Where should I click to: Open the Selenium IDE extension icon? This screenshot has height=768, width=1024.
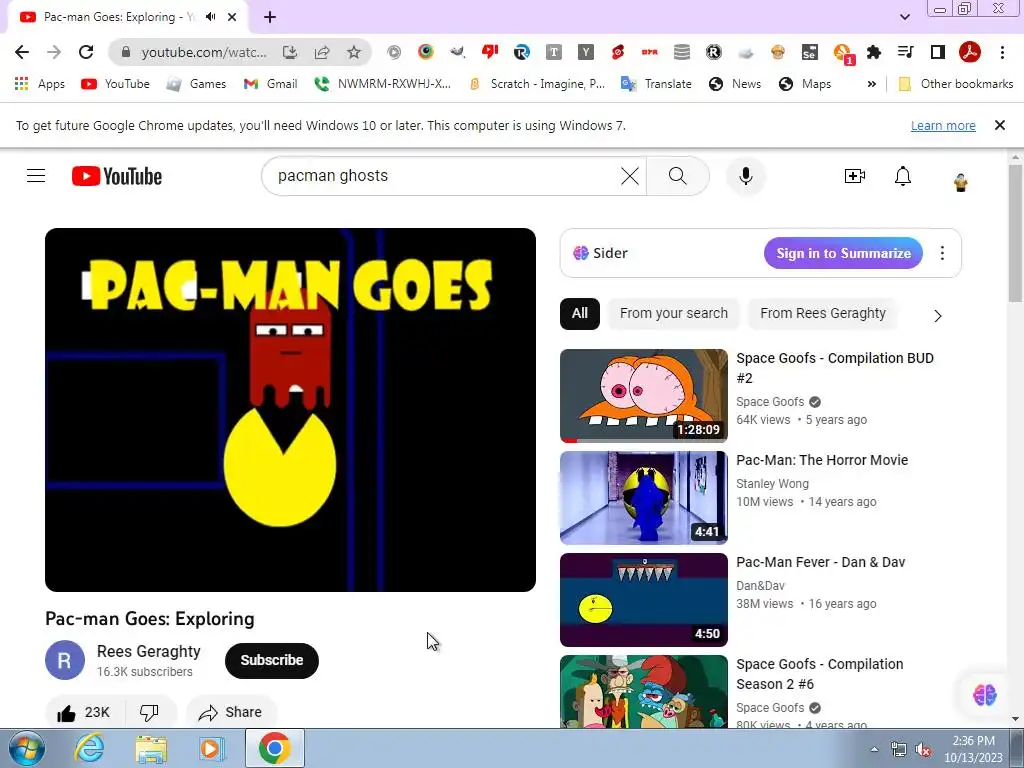click(x=809, y=52)
